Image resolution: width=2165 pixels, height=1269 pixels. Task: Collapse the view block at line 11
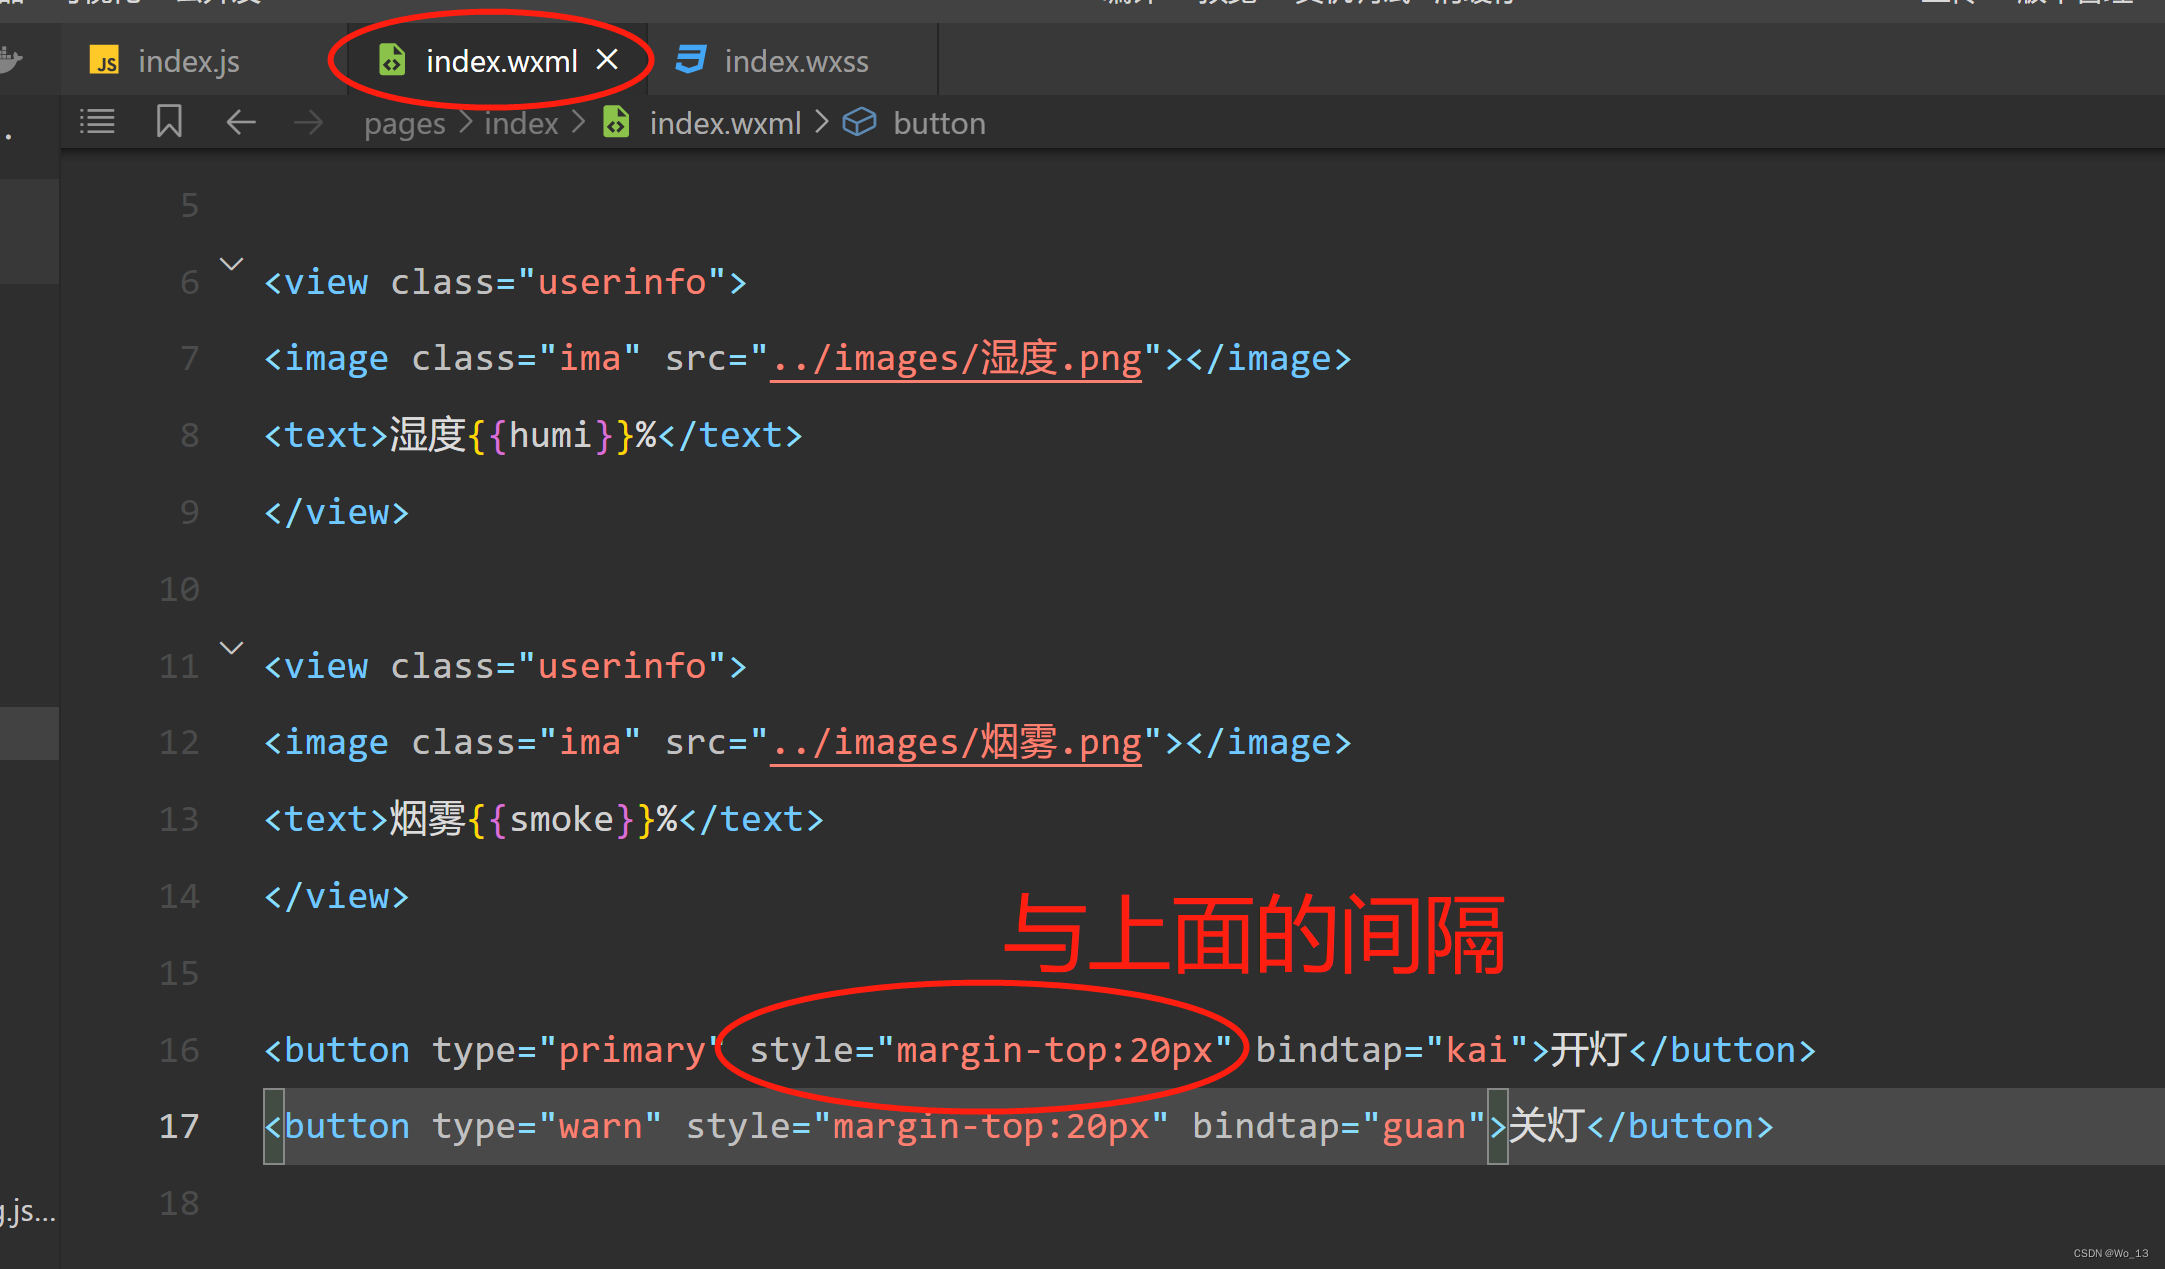231,648
